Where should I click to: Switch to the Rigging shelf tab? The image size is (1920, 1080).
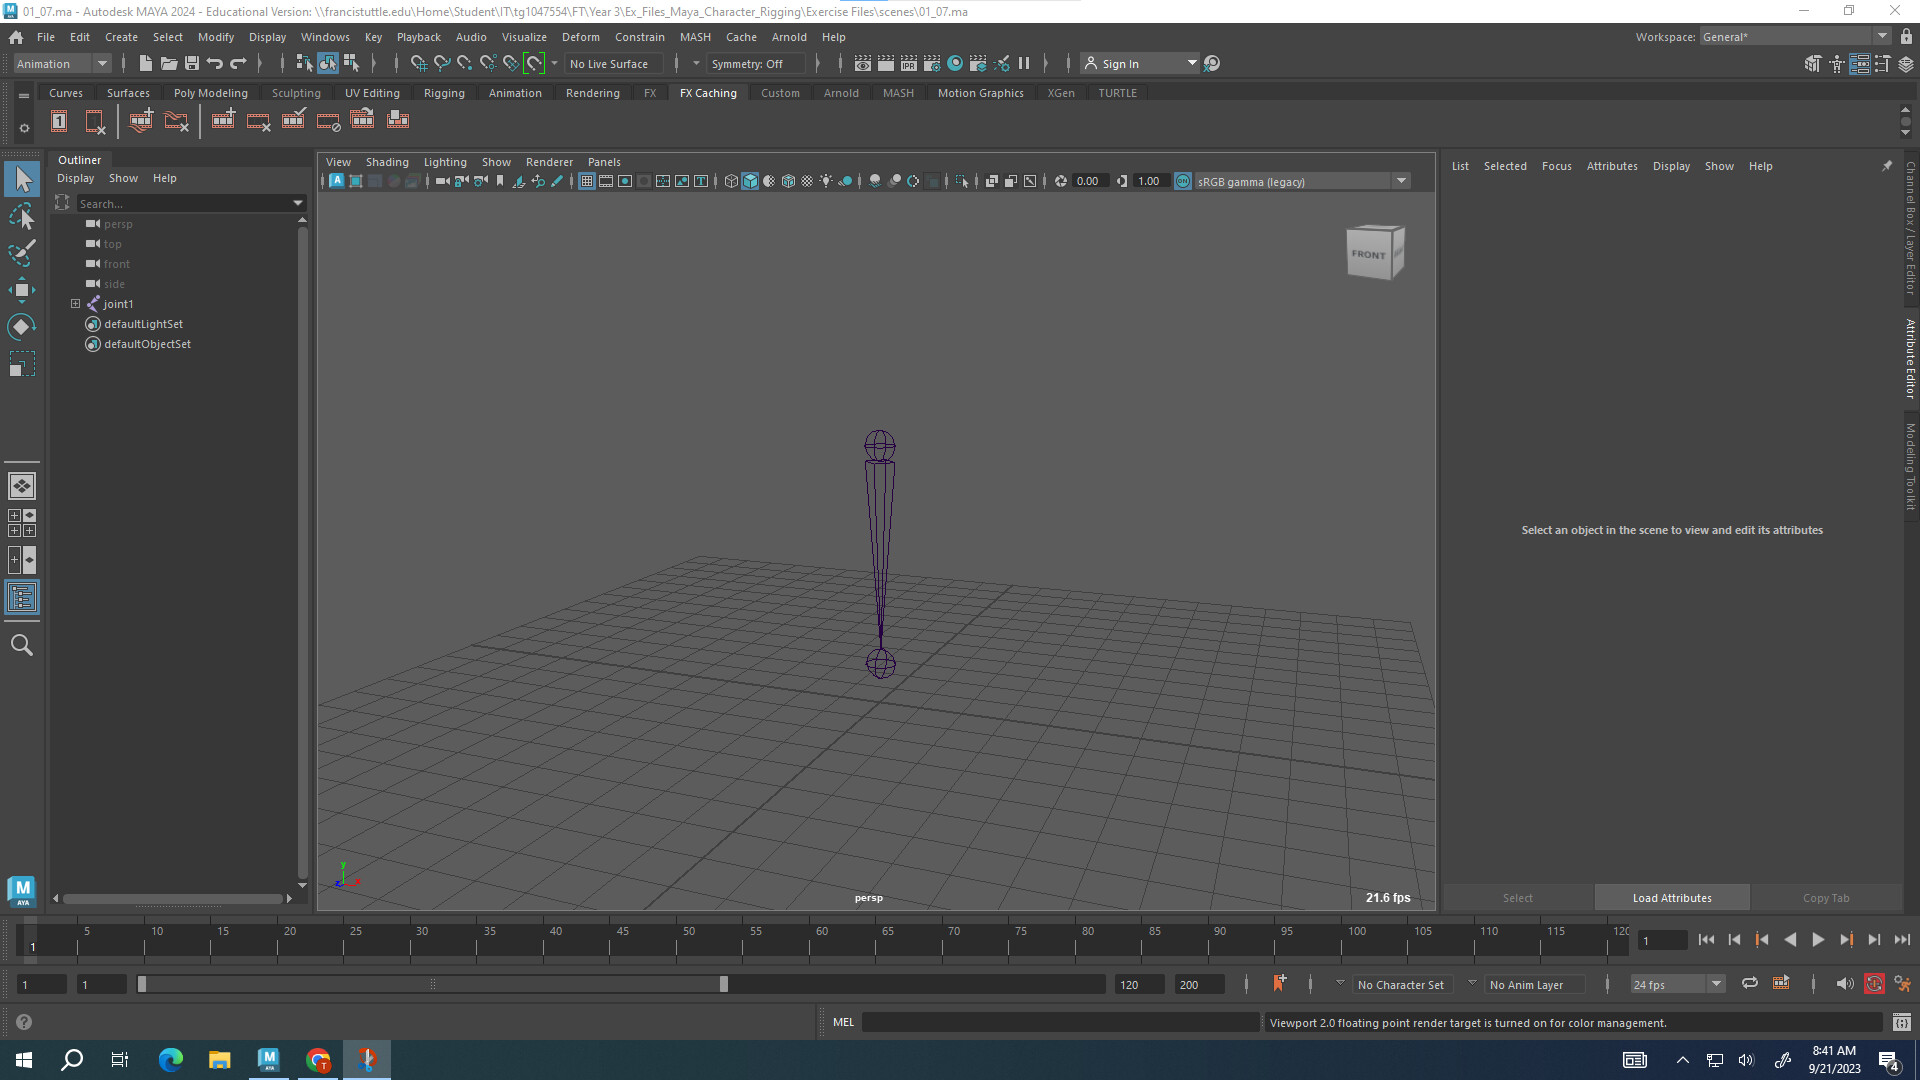pyautogui.click(x=444, y=92)
